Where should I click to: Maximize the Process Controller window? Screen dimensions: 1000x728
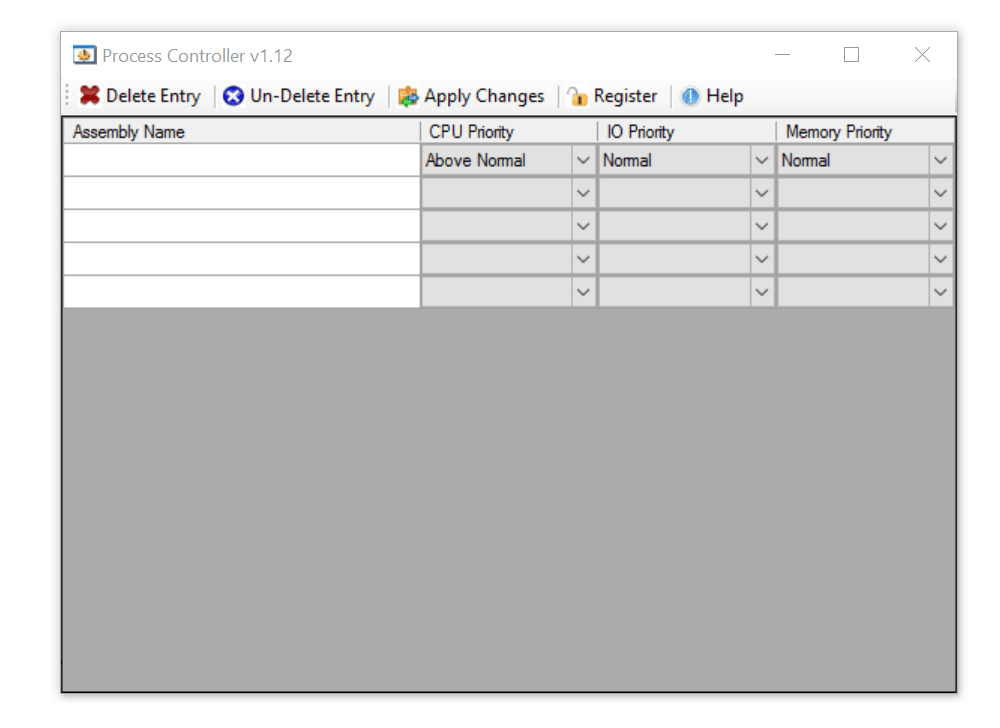851,55
